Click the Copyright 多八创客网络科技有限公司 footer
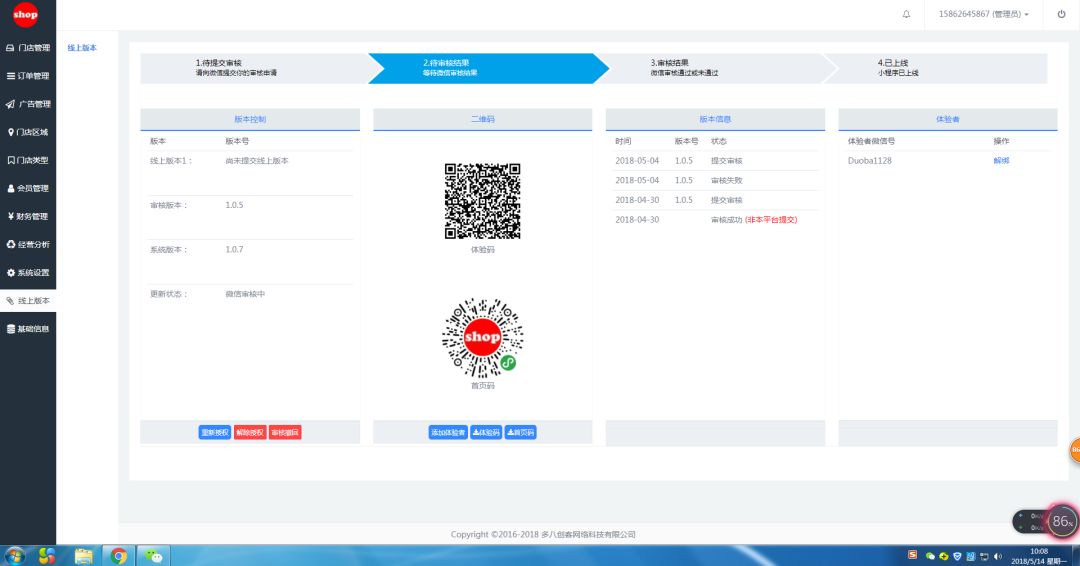 click(543, 534)
